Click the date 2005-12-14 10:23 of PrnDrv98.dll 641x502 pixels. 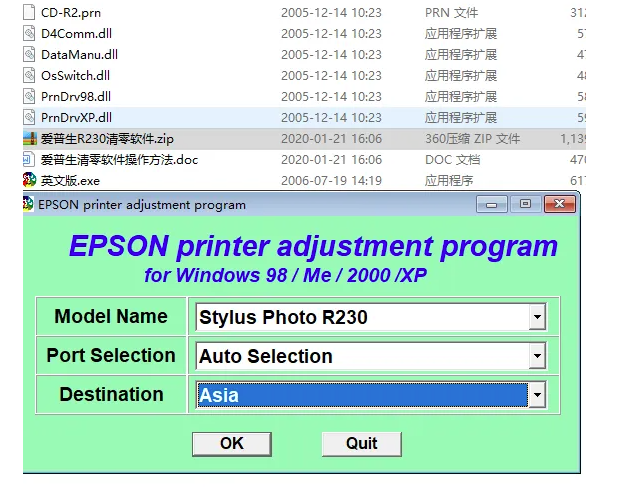(332, 96)
